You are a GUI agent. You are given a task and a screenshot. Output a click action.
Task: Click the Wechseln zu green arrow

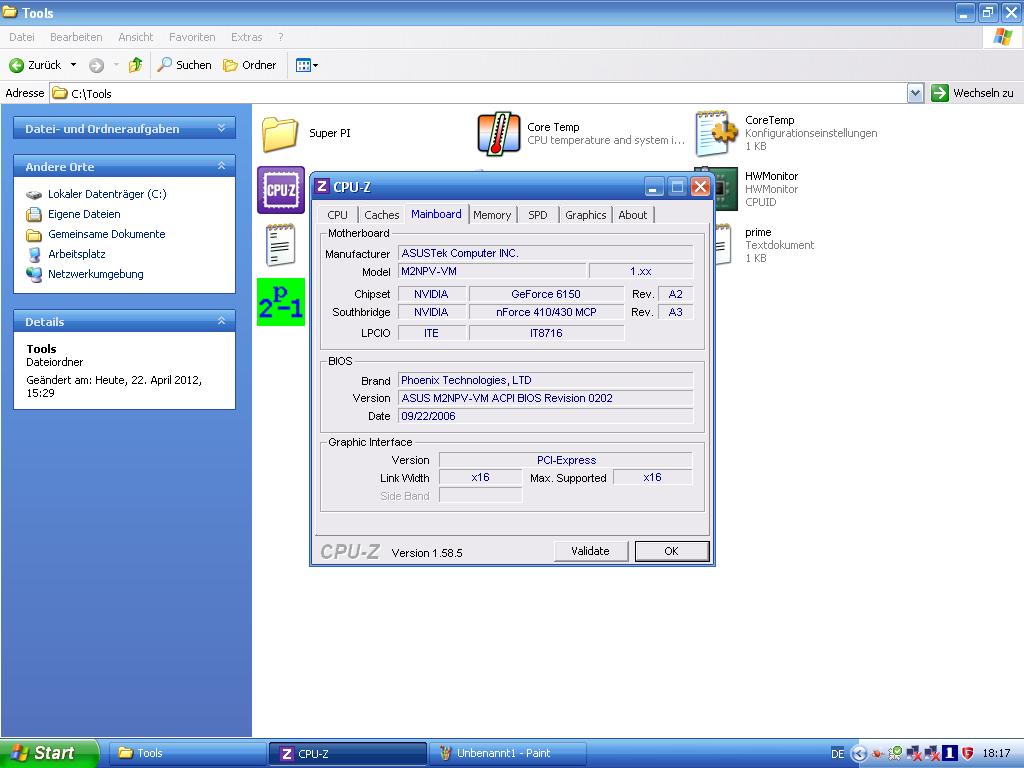940,93
